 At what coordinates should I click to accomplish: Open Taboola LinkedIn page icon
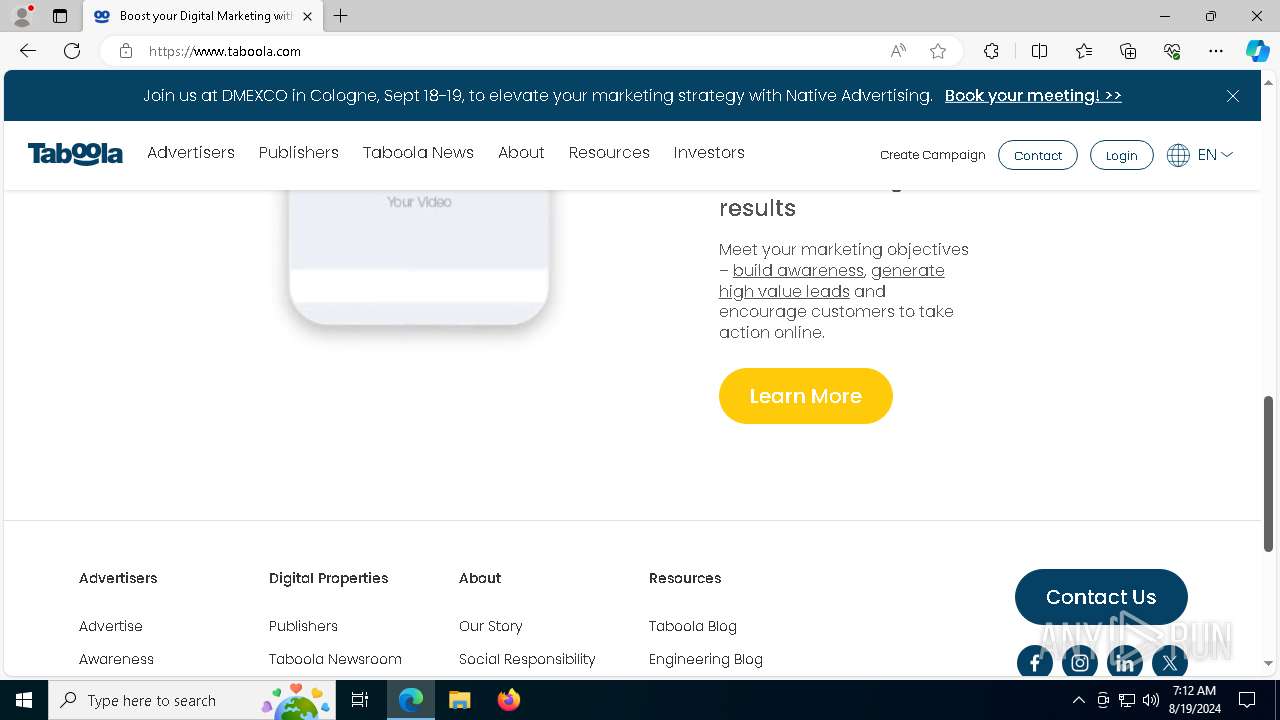click(x=1125, y=662)
